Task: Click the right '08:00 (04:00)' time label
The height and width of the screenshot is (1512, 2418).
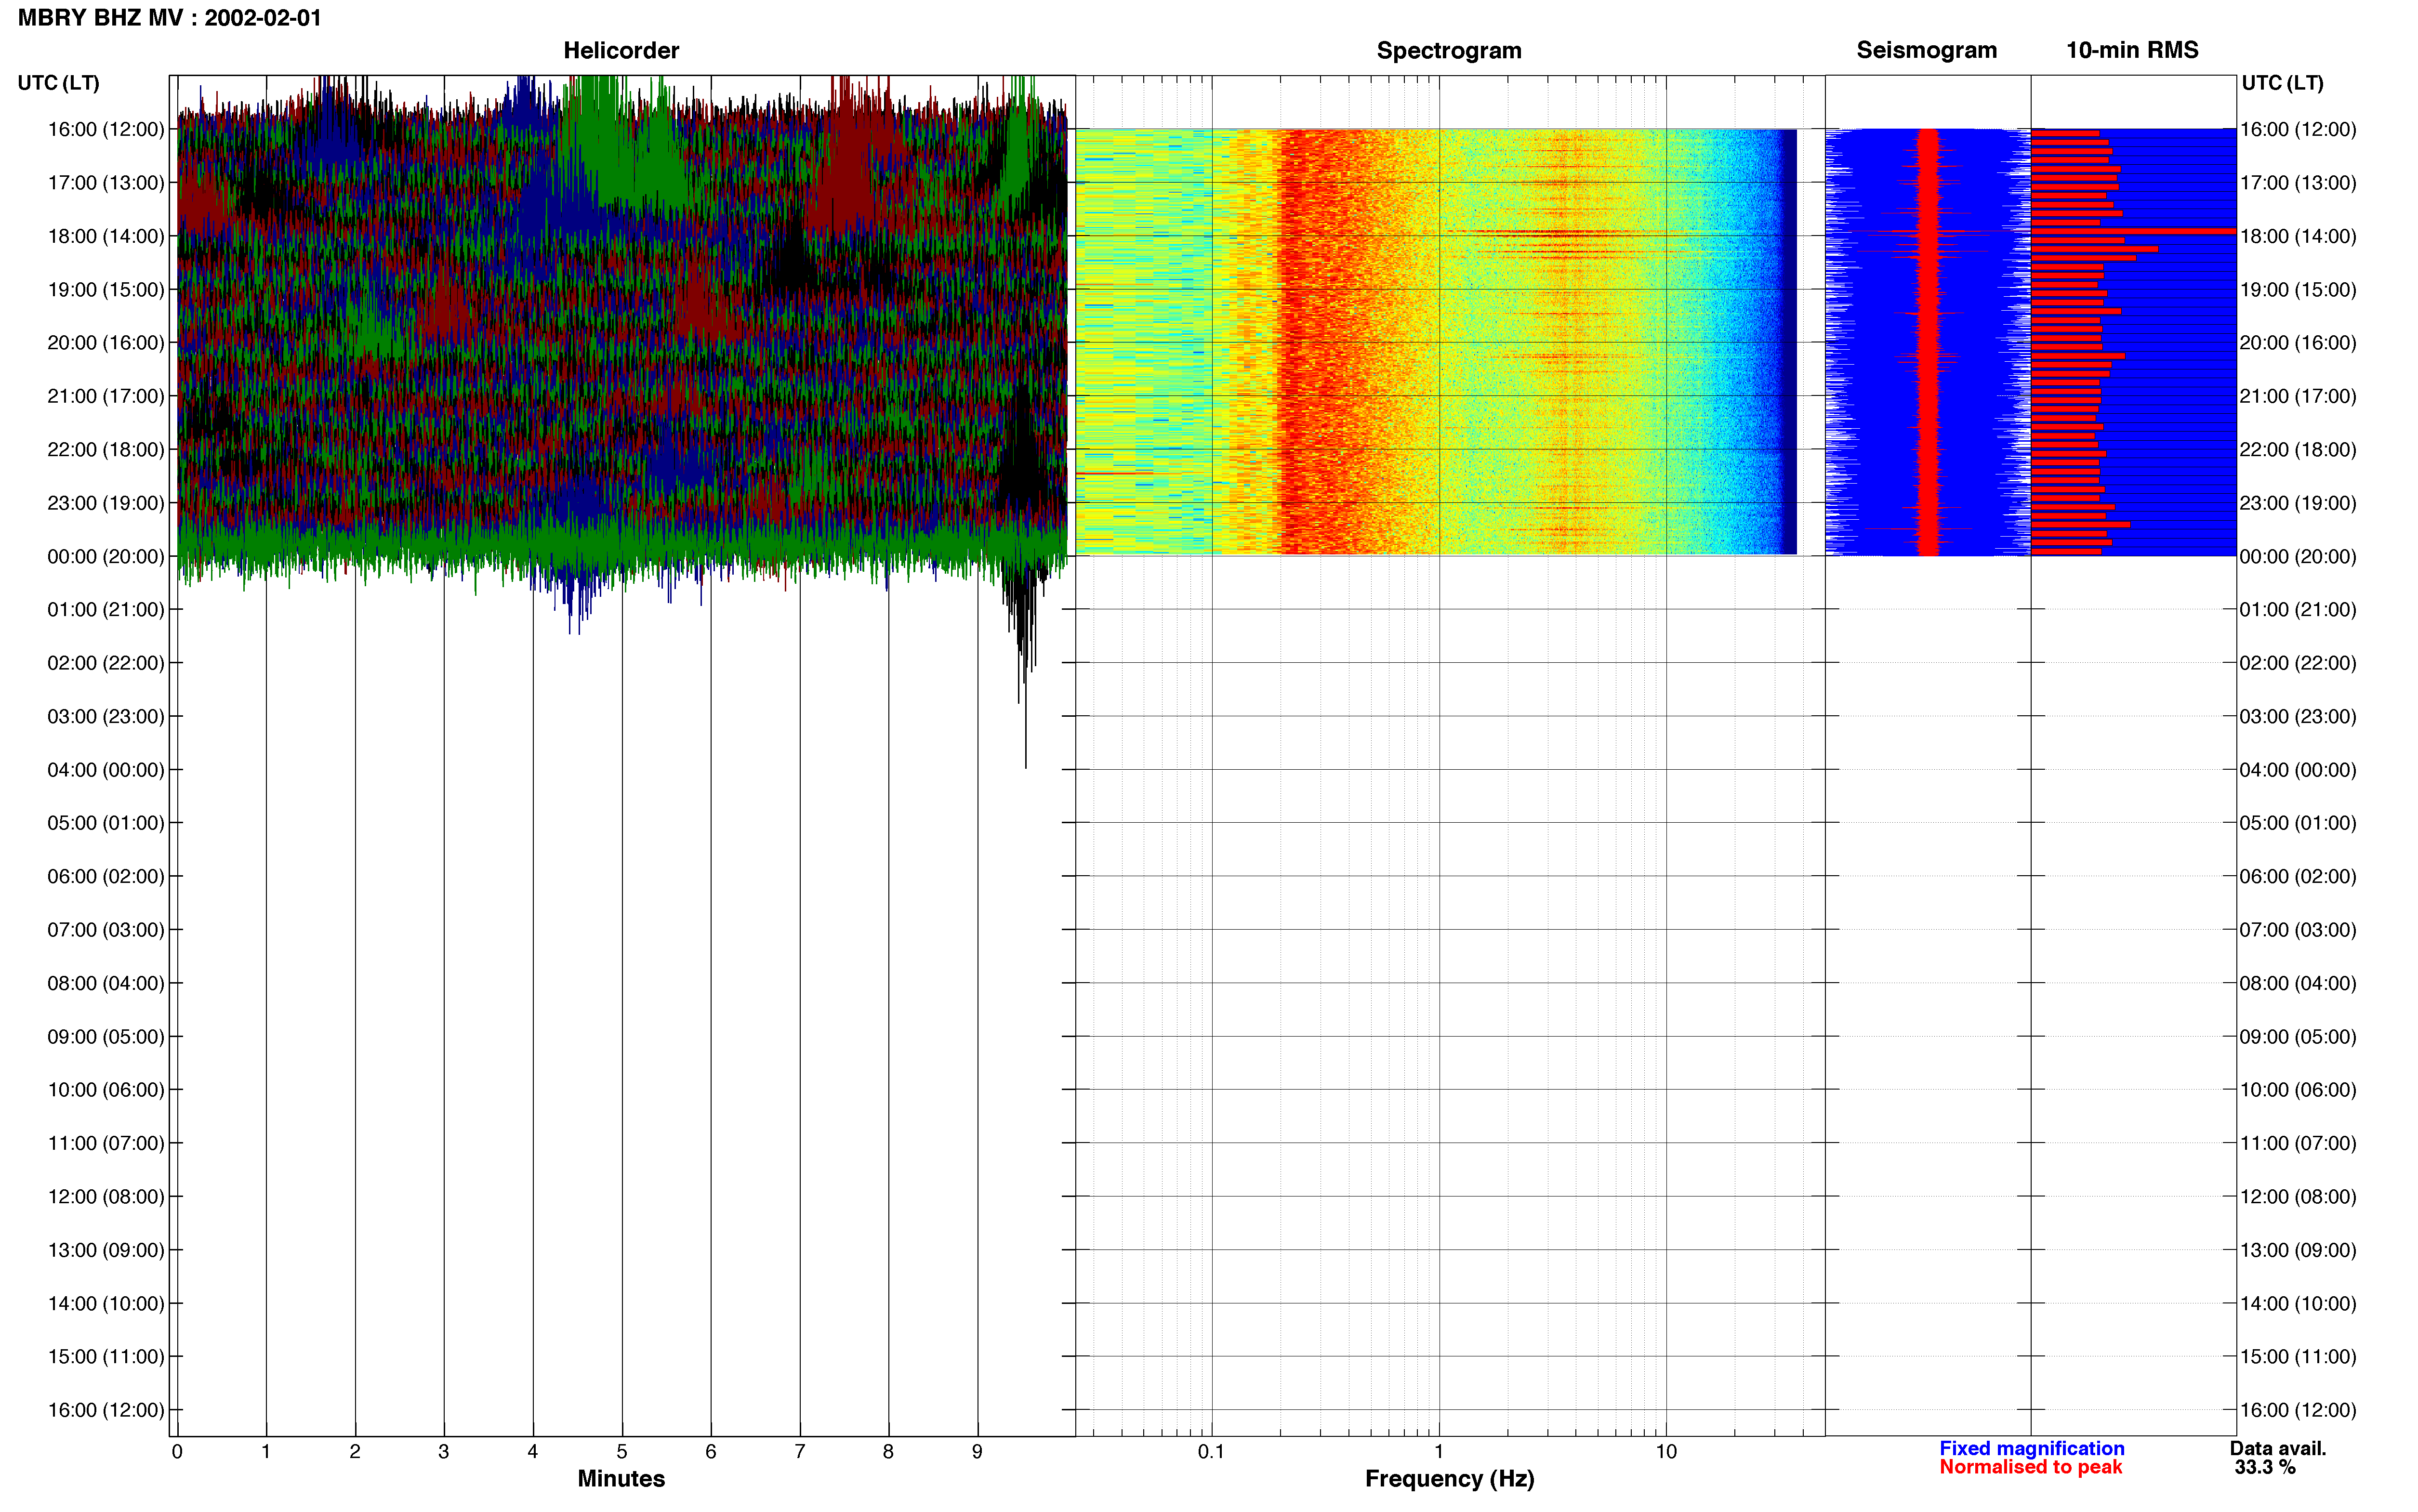Action: pyautogui.click(x=2298, y=983)
